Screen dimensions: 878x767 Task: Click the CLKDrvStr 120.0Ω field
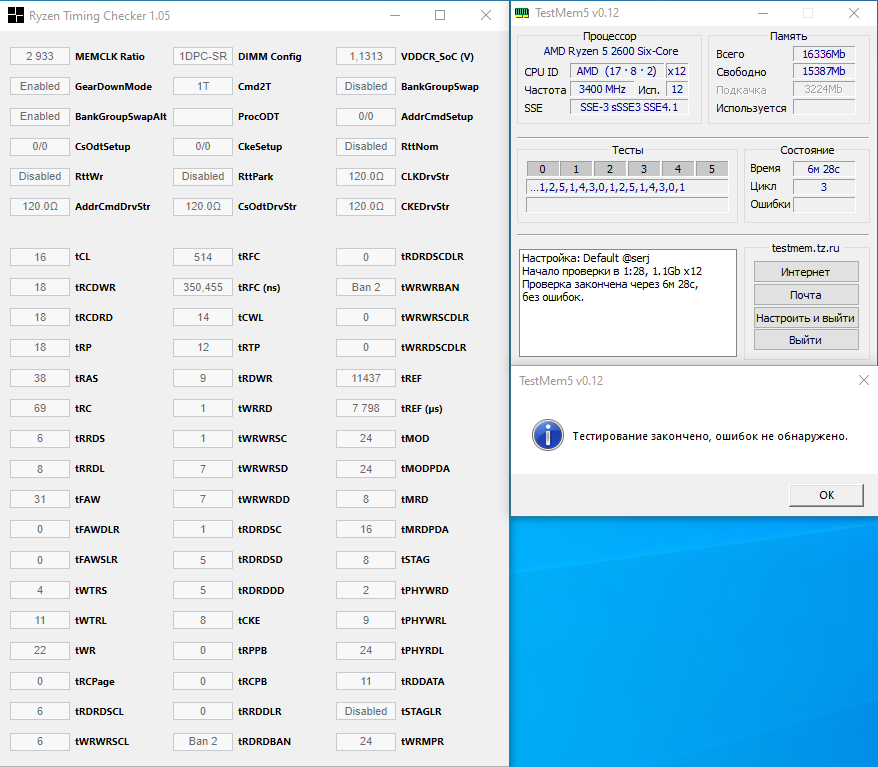[366, 176]
